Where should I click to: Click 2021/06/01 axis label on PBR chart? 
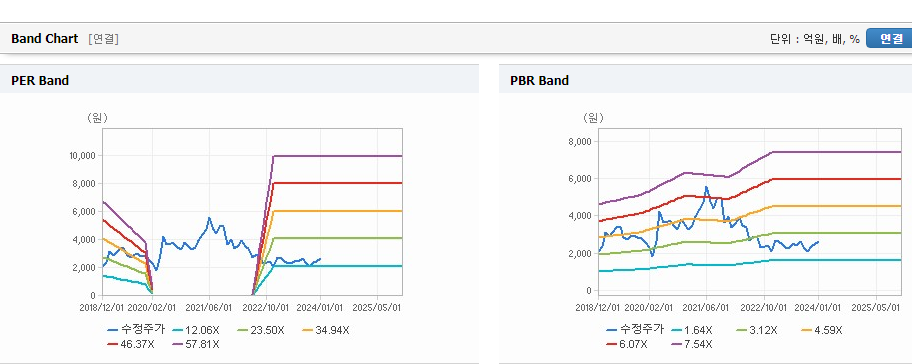click(x=706, y=307)
